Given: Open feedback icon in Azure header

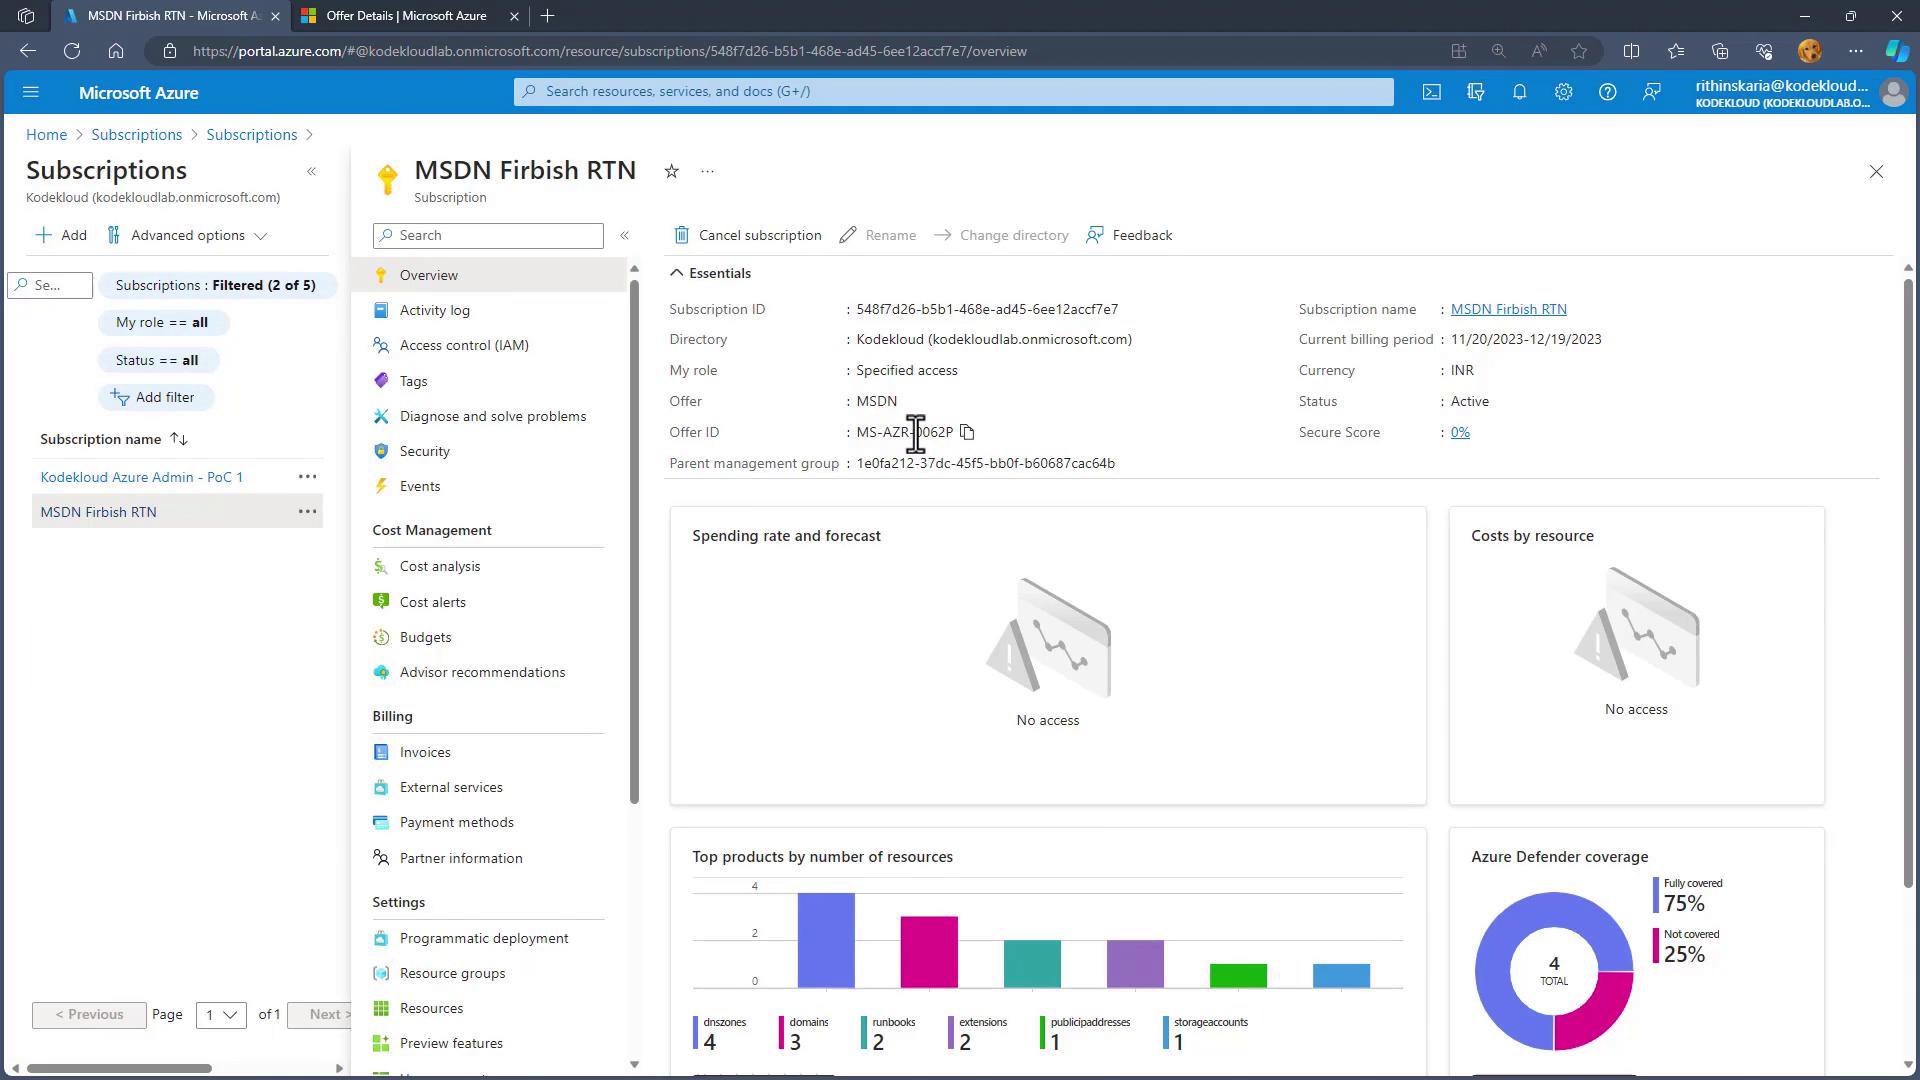Looking at the screenshot, I should pyautogui.click(x=1651, y=92).
